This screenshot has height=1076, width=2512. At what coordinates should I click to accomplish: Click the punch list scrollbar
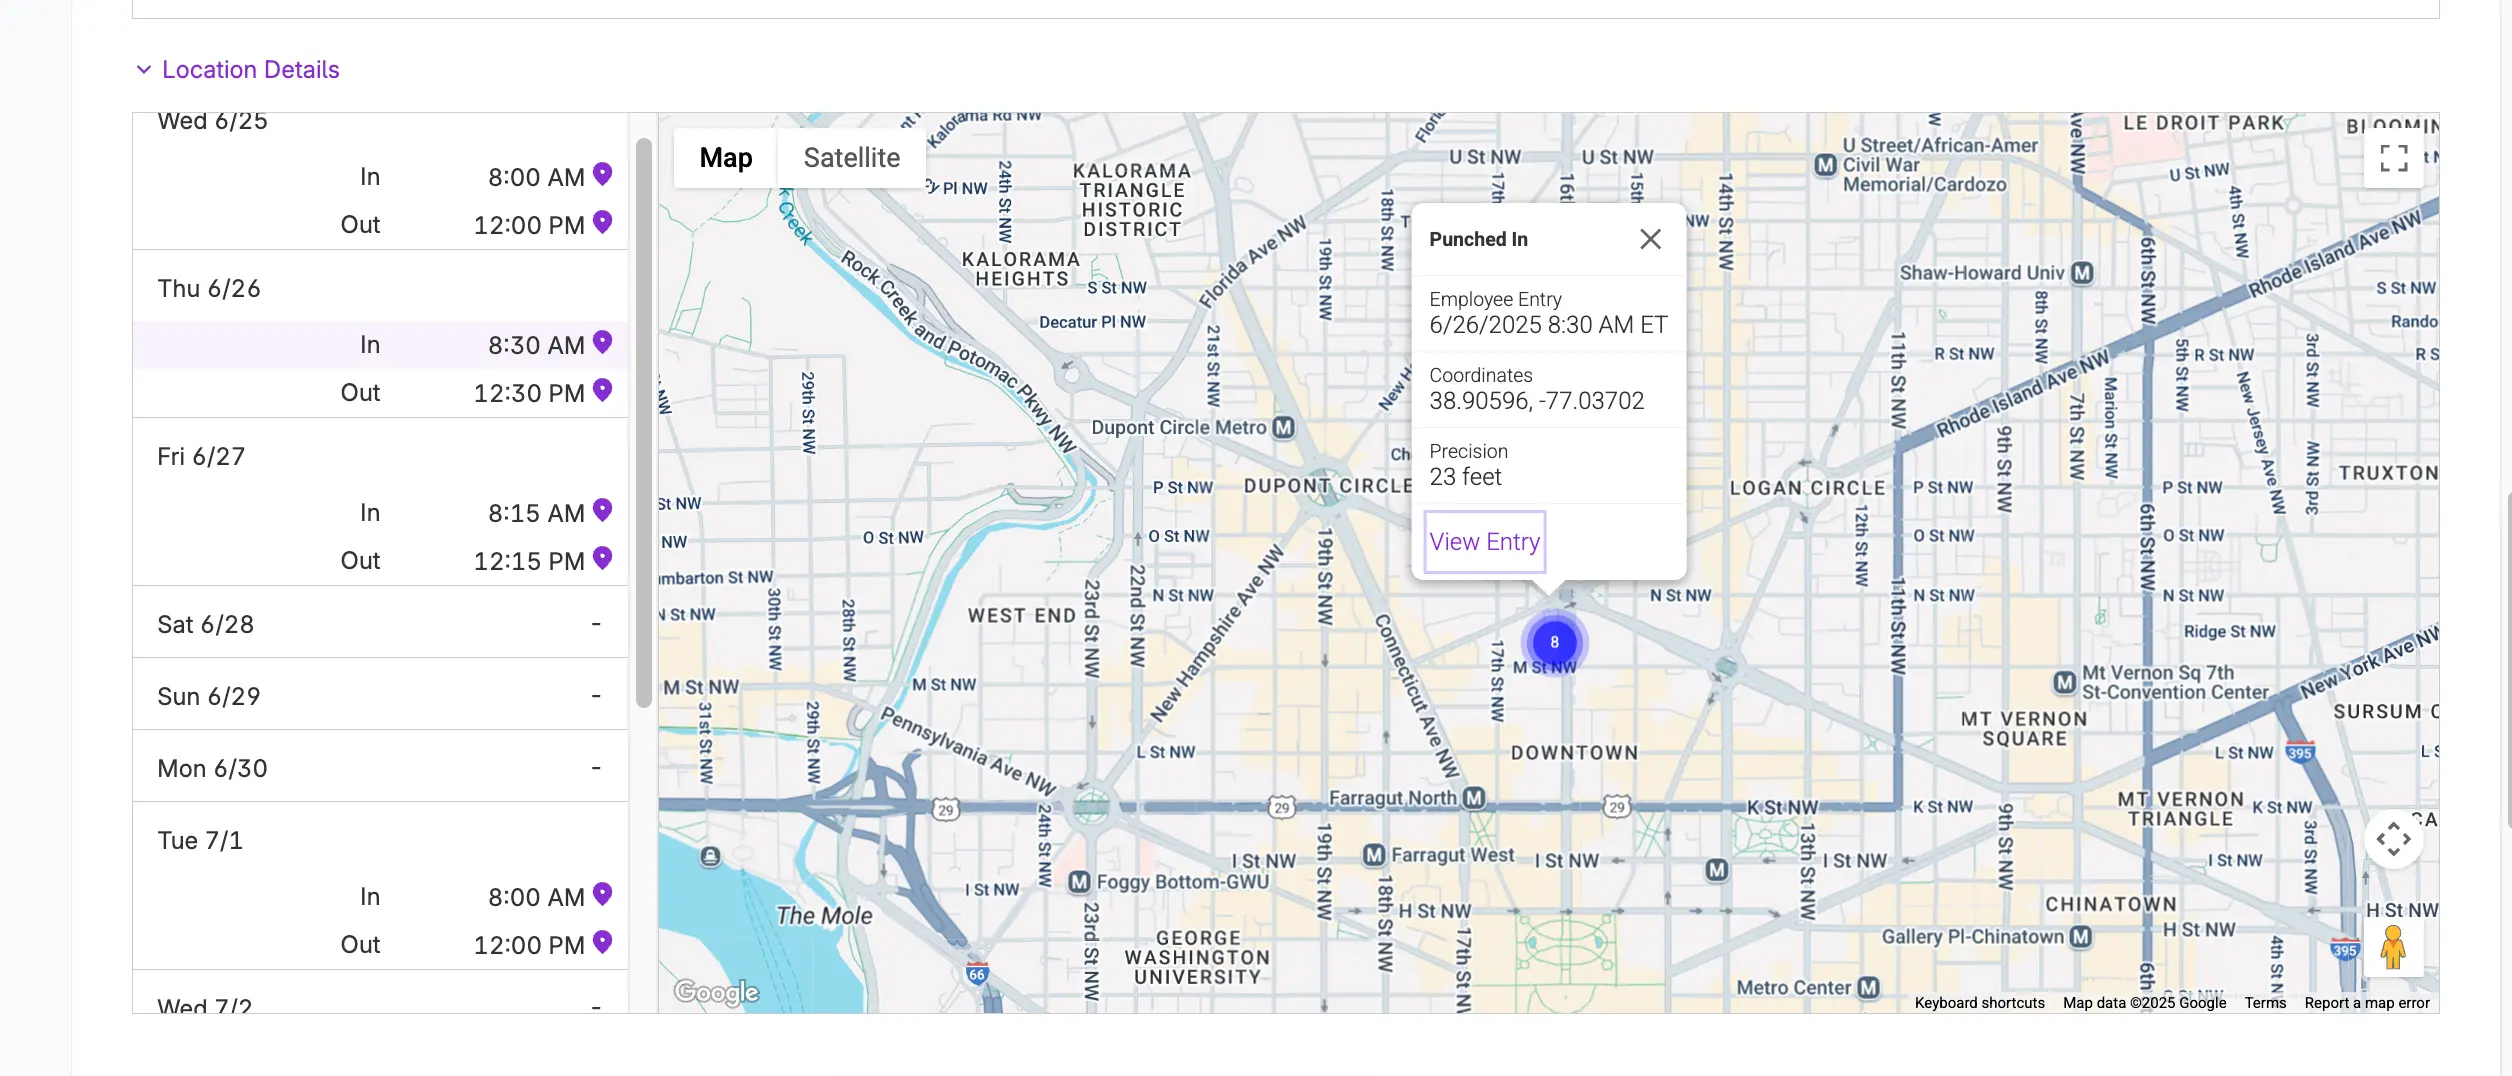pyautogui.click(x=644, y=423)
